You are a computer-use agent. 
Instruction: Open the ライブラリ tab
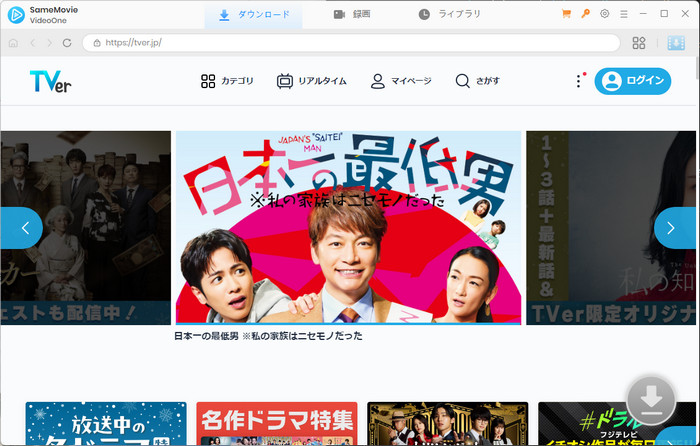[x=450, y=14]
